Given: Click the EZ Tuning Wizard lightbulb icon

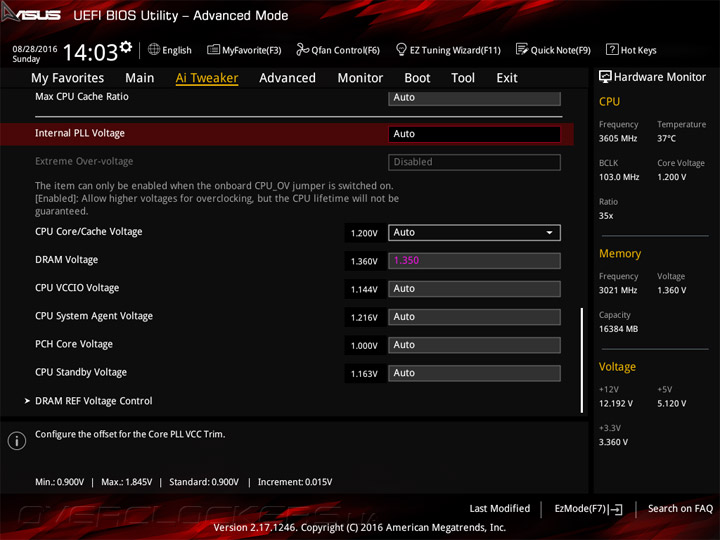Looking at the screenshot, I should click(x=401, y=49).
